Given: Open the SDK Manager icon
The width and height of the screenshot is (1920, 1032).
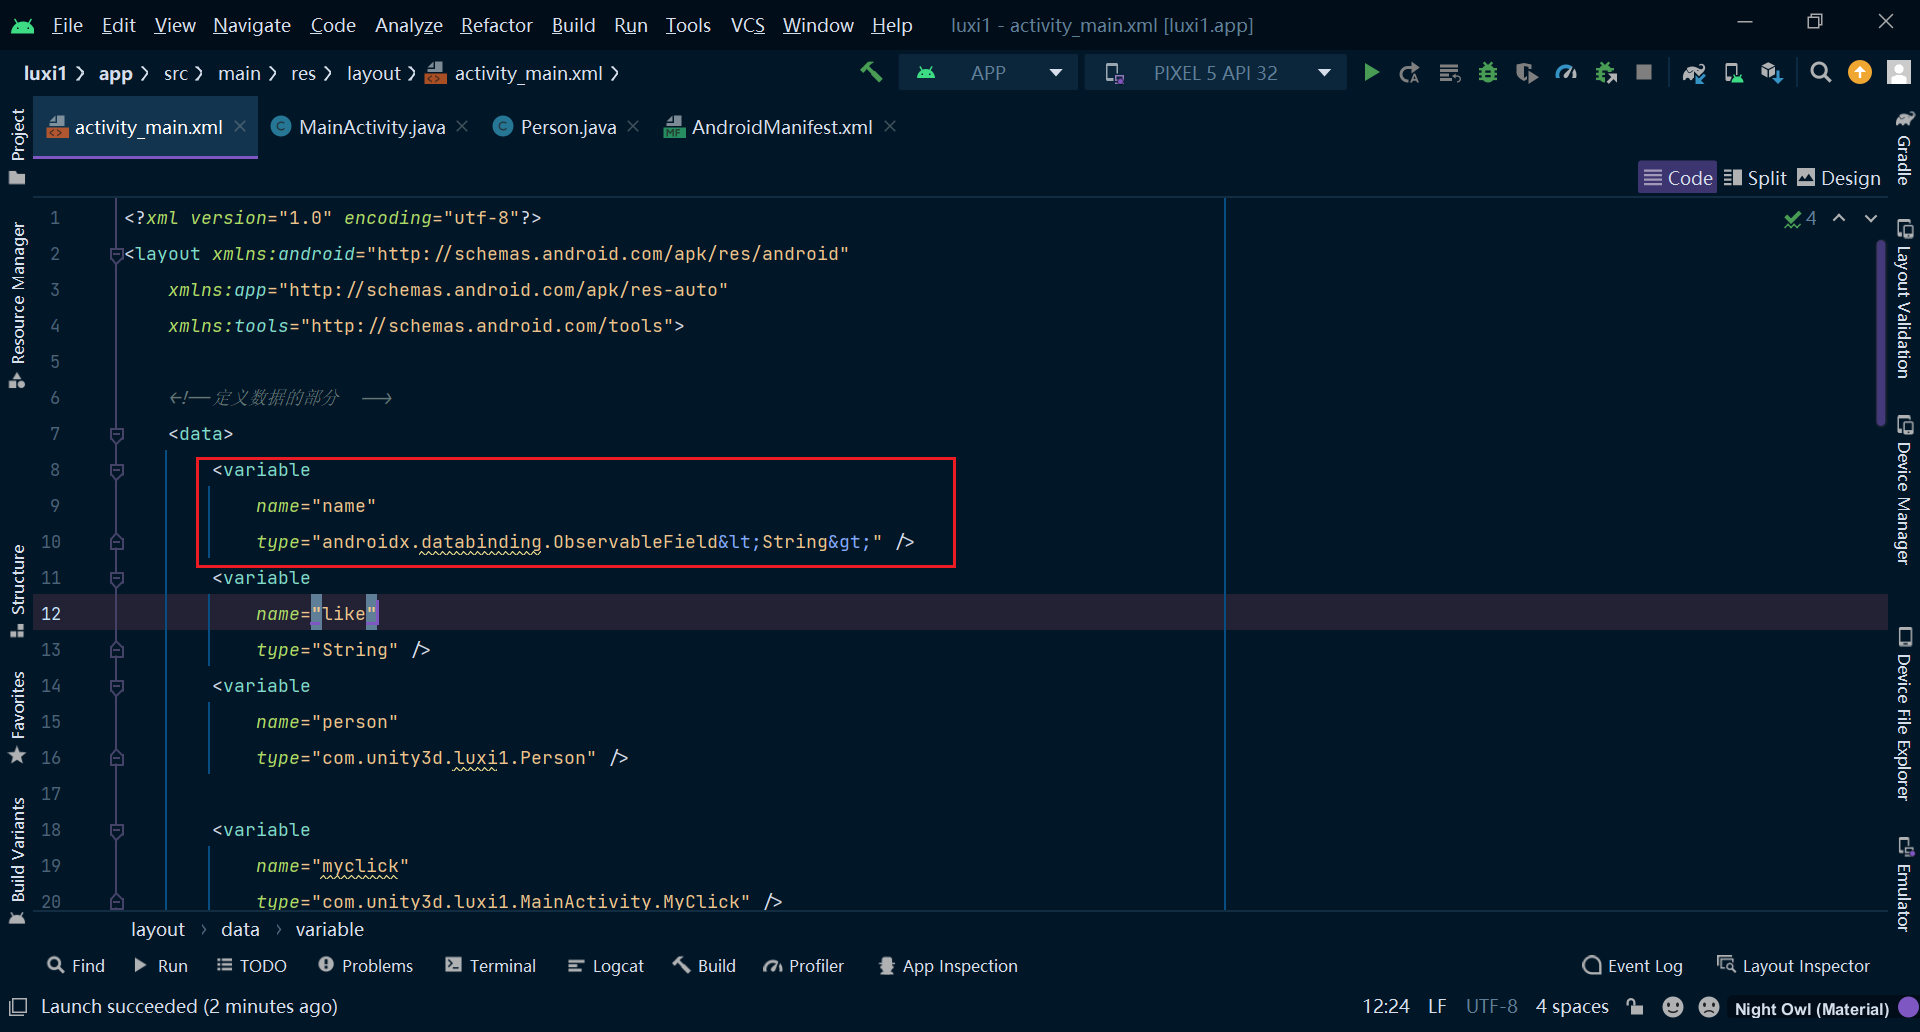Looking at the screenshot, I should click(1772, 73).
